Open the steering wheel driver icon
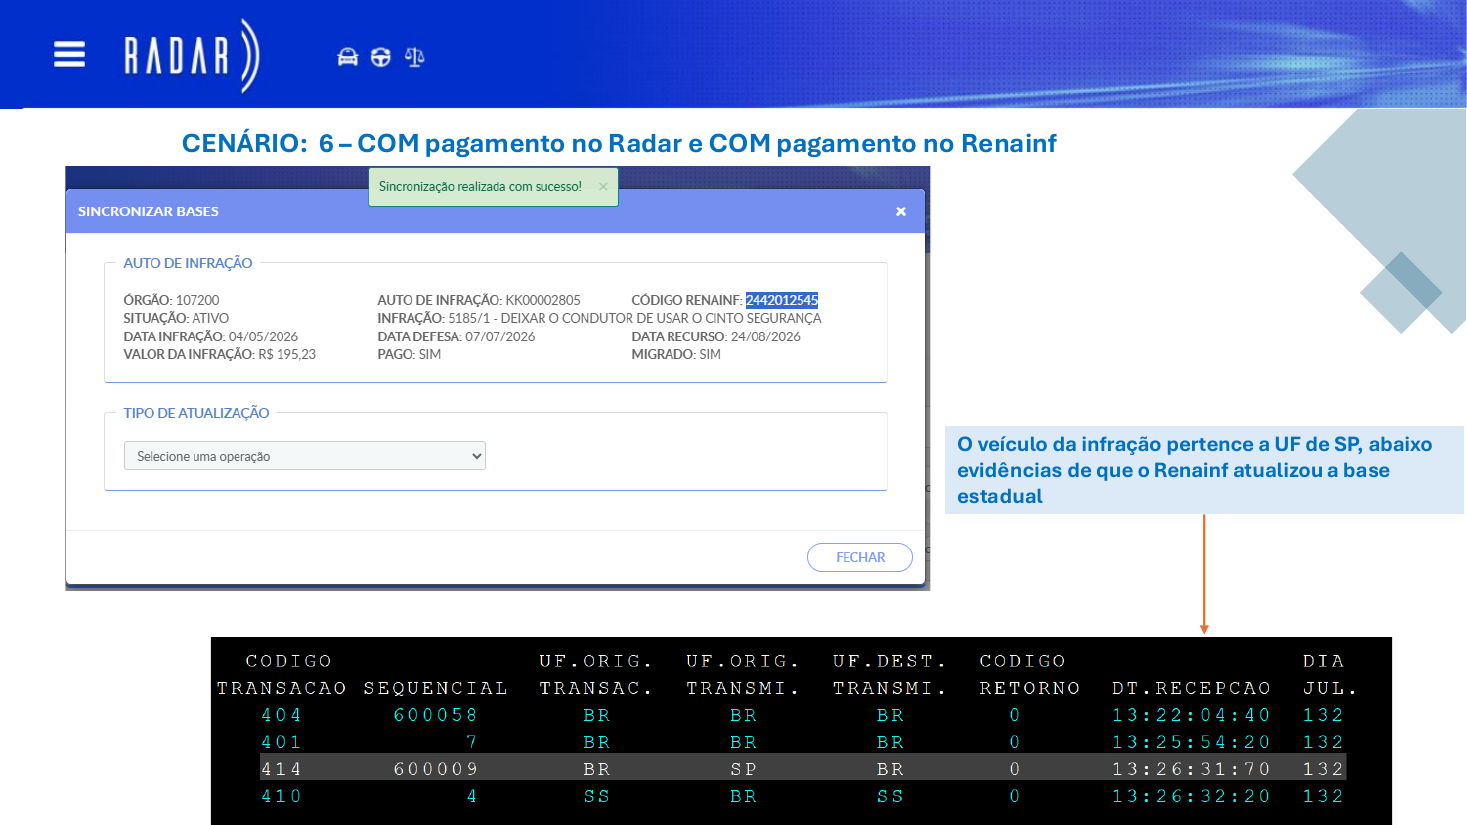Image resolution: width=1467 pixels, height=825 pixels. click(380, 57)
